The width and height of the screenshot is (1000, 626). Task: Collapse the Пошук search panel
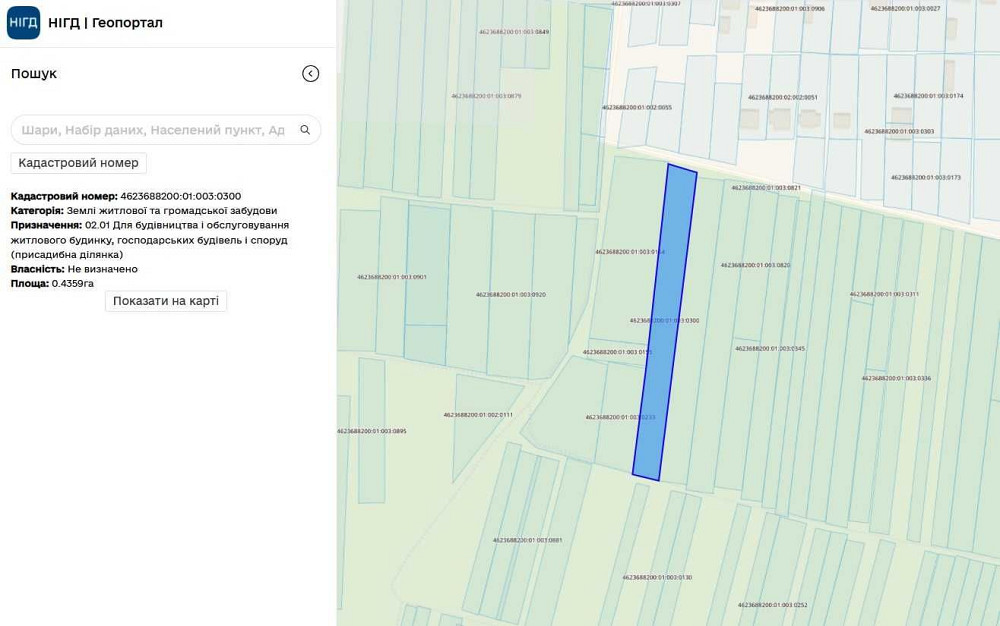coord(311,74)
